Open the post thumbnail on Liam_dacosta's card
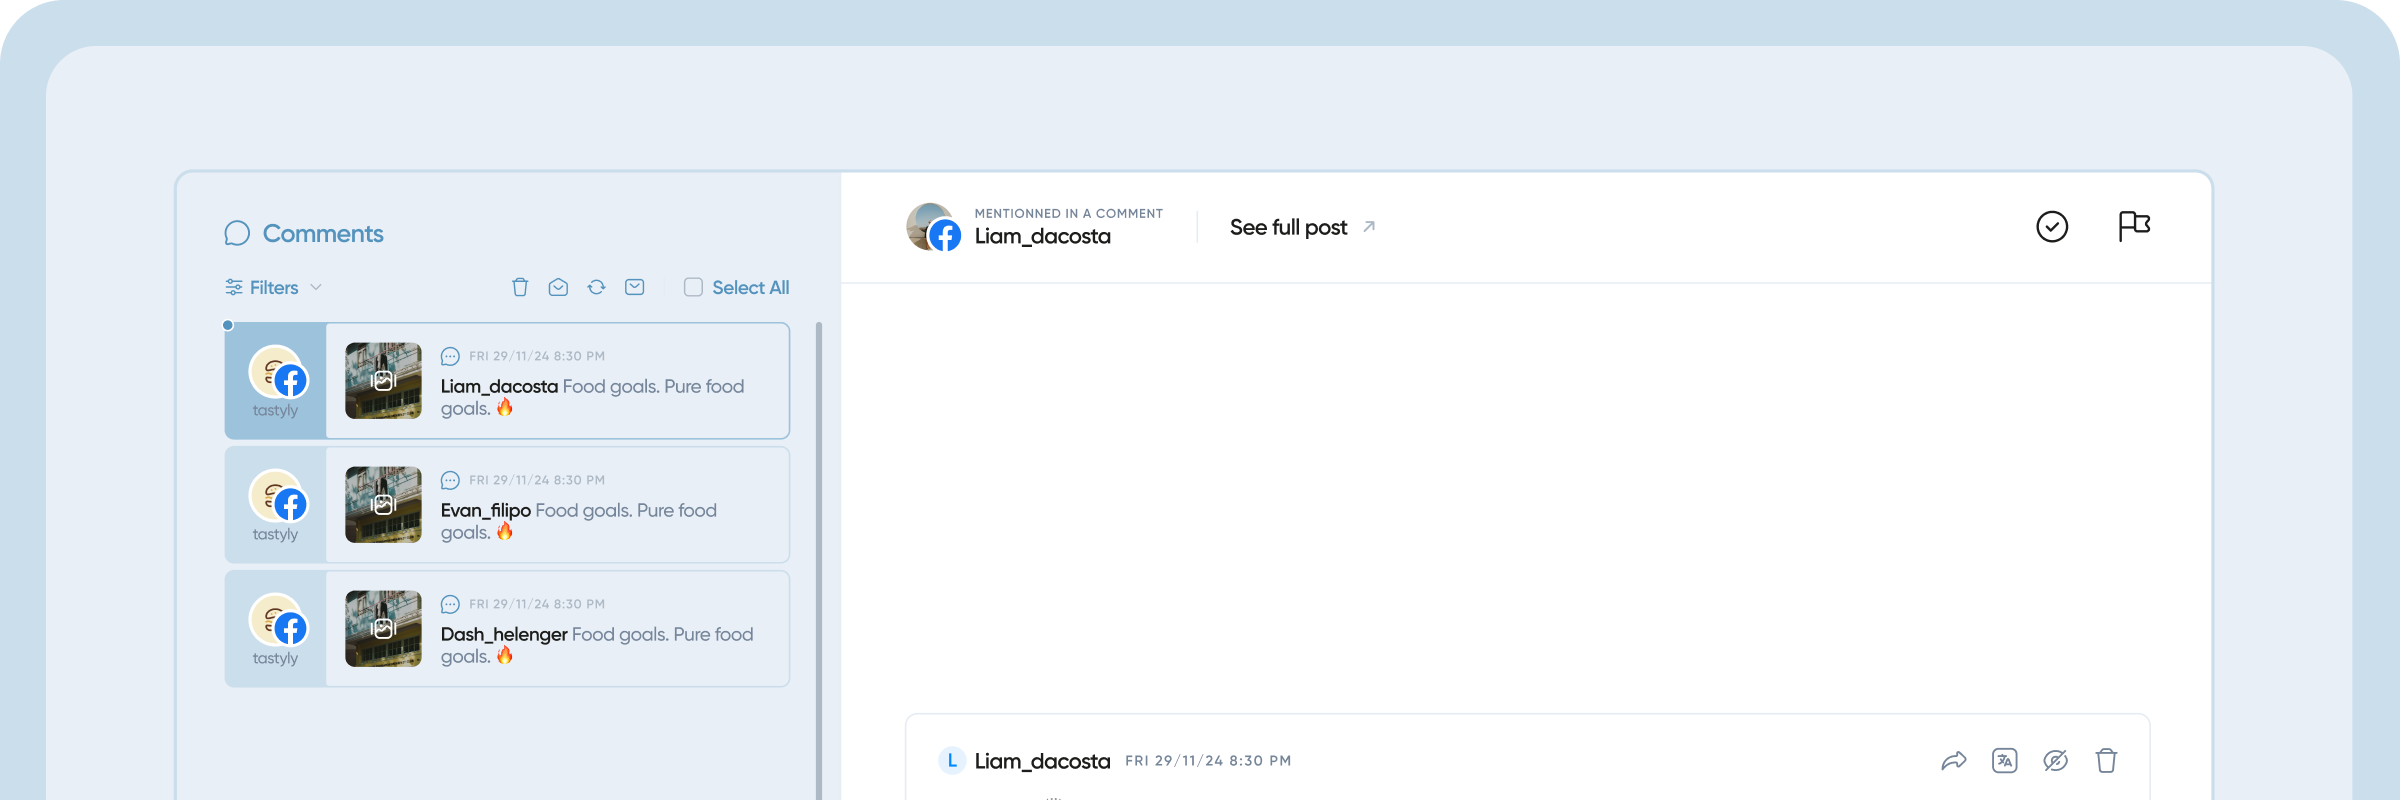 [383, 381]
